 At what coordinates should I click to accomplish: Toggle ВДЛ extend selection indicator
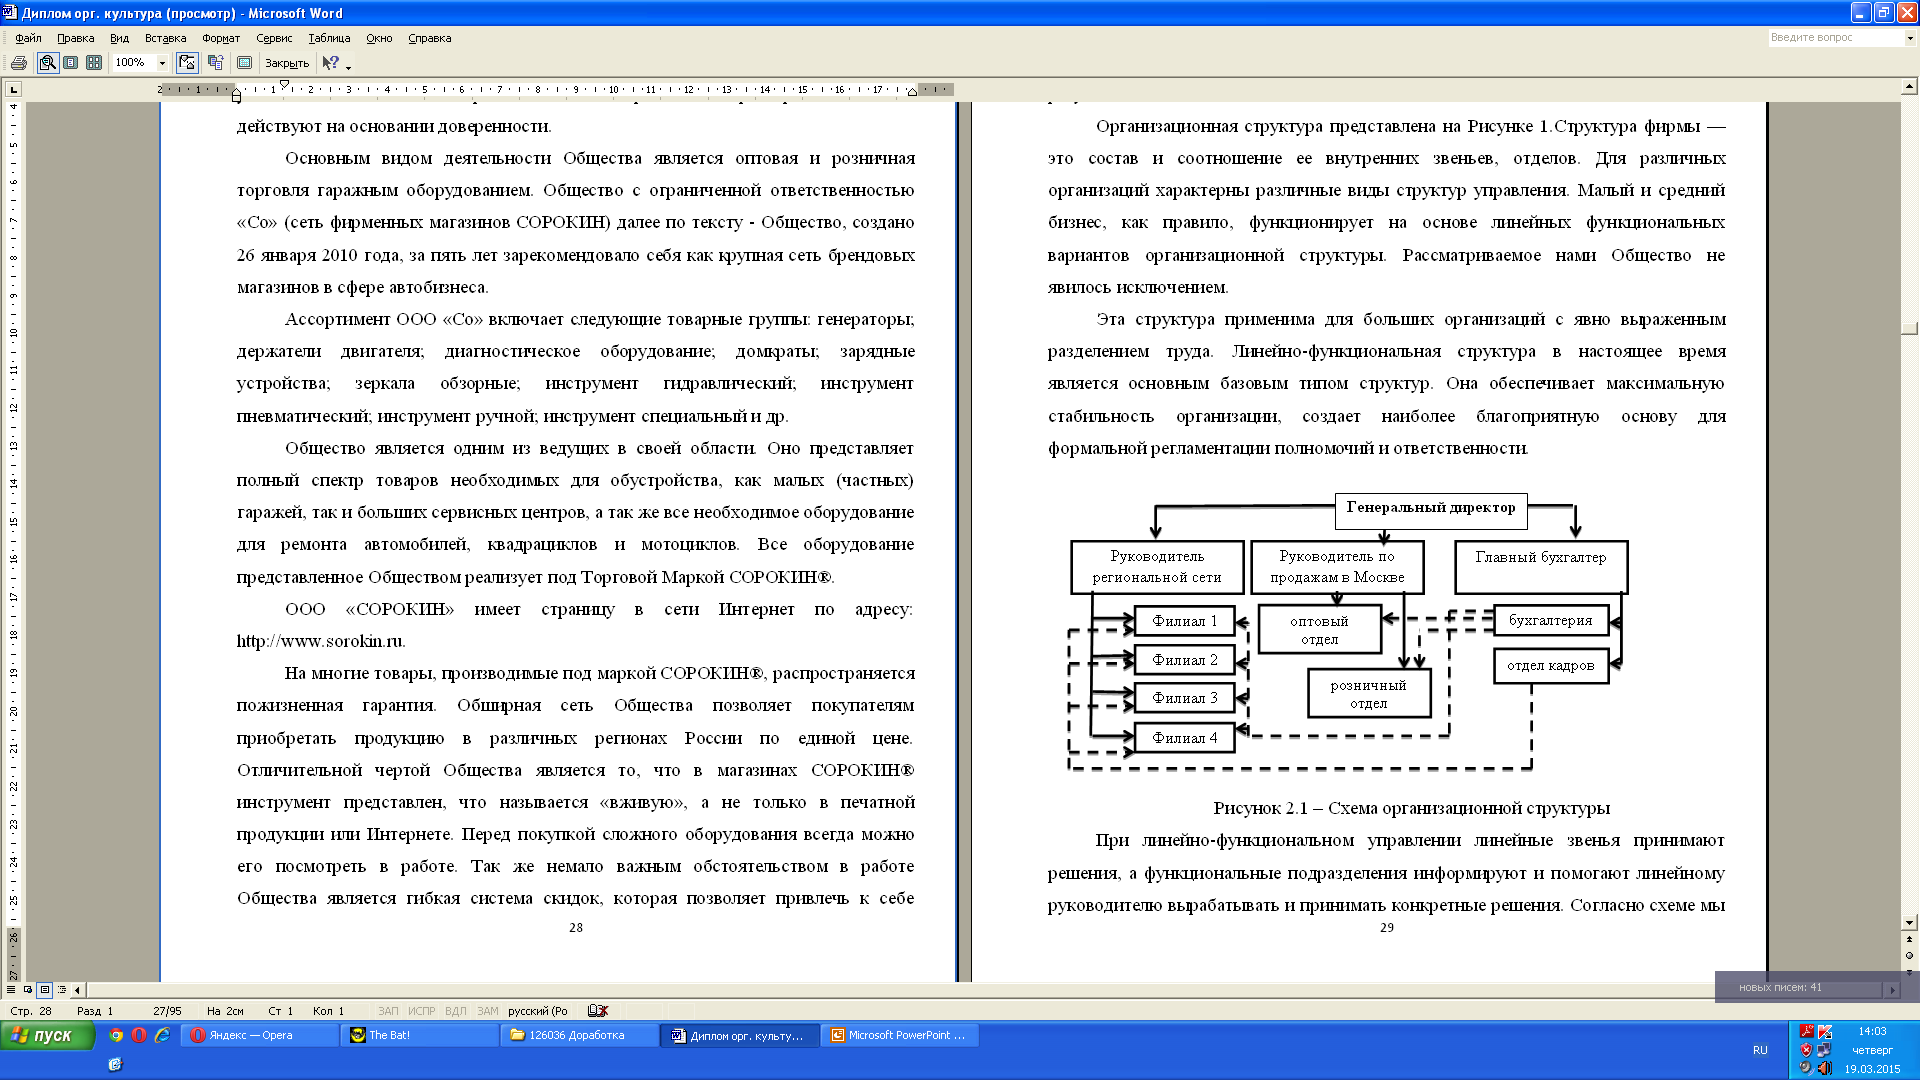(455, 1011)
